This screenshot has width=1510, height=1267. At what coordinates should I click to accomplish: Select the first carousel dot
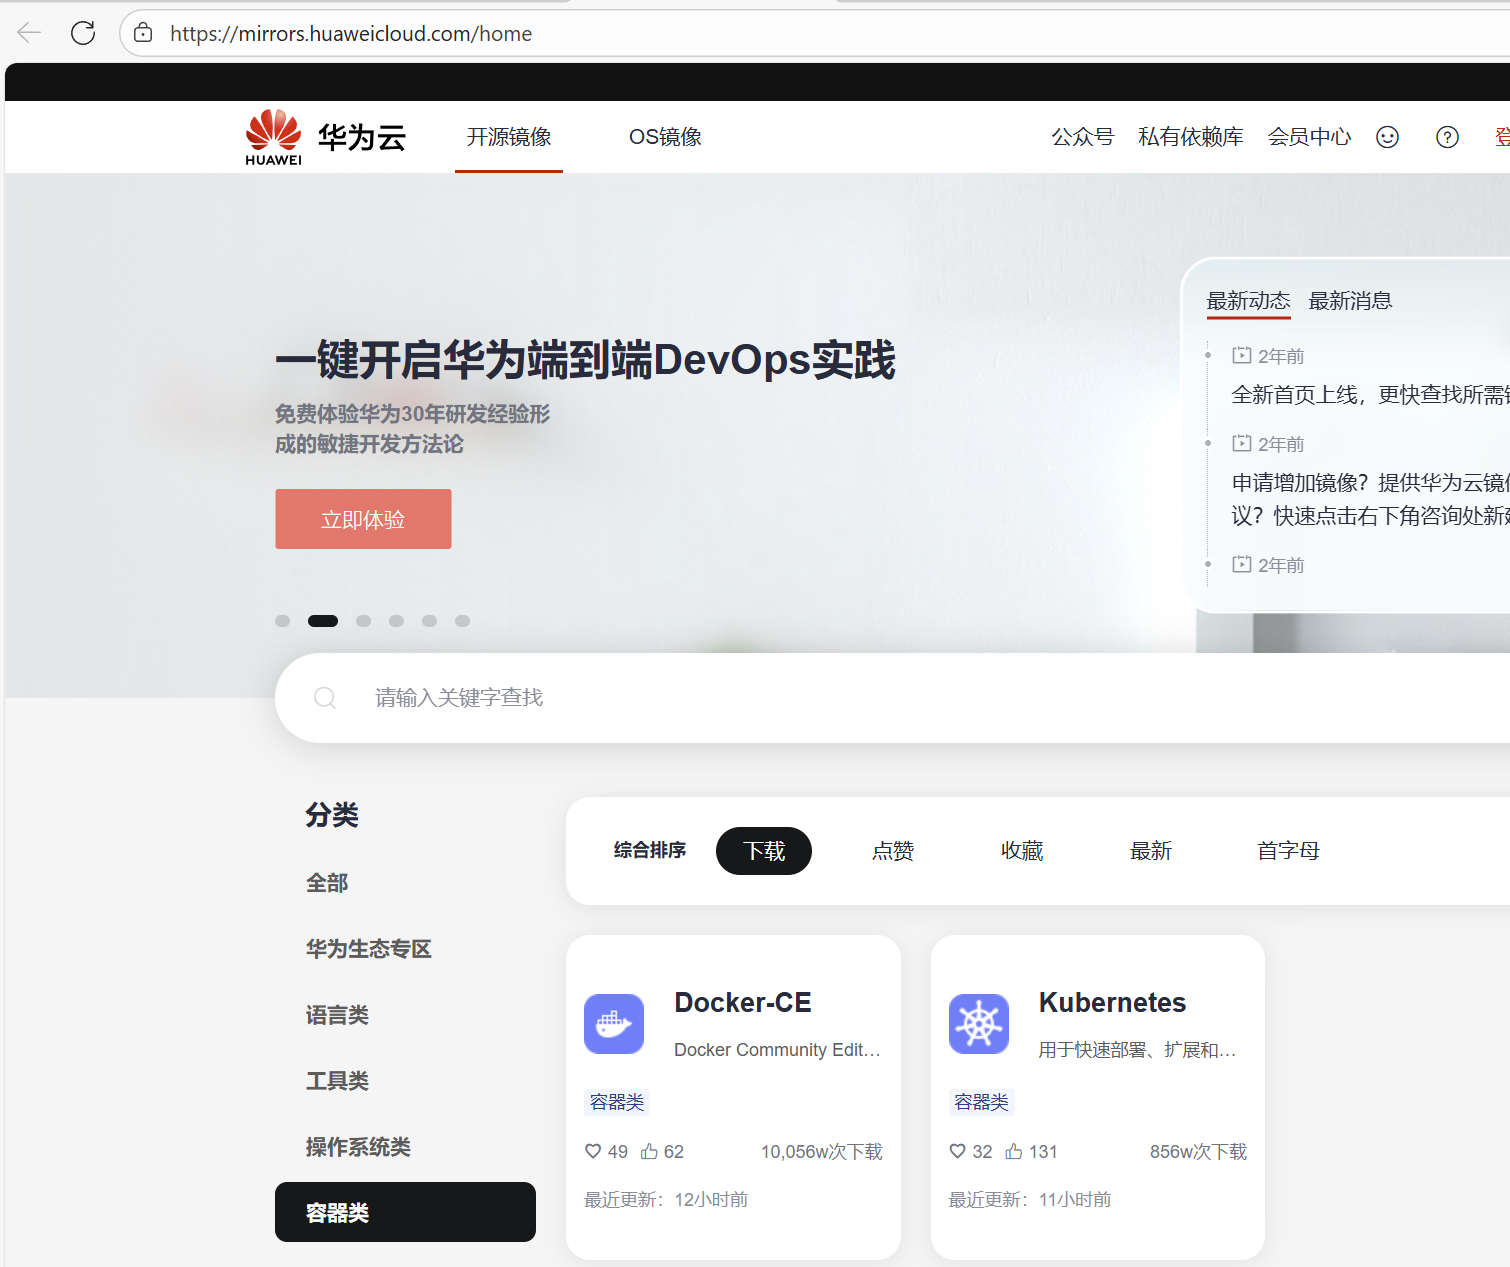(x=283, y=621)
